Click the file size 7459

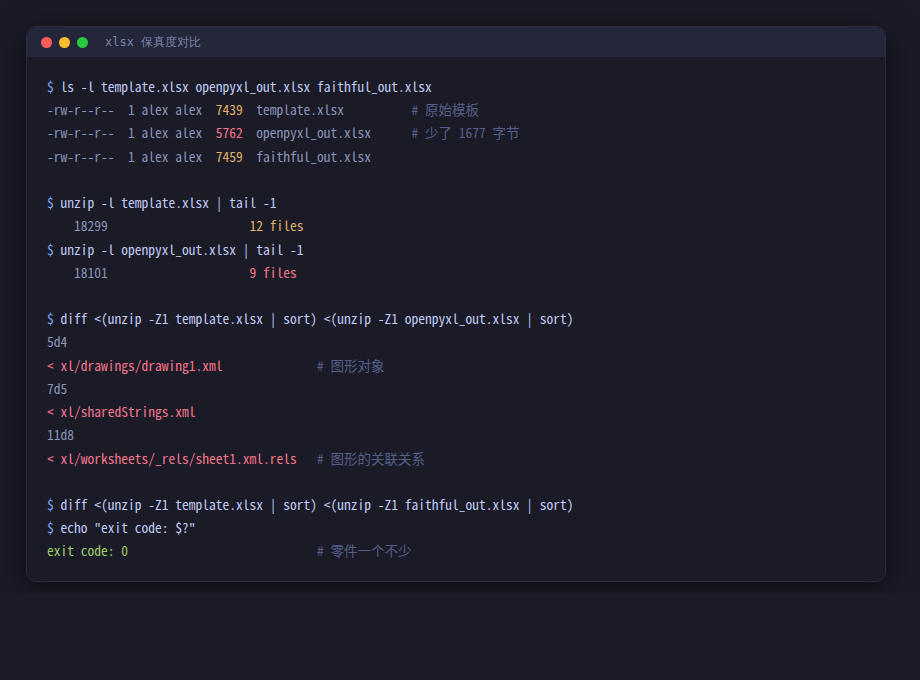coord(229,157)
